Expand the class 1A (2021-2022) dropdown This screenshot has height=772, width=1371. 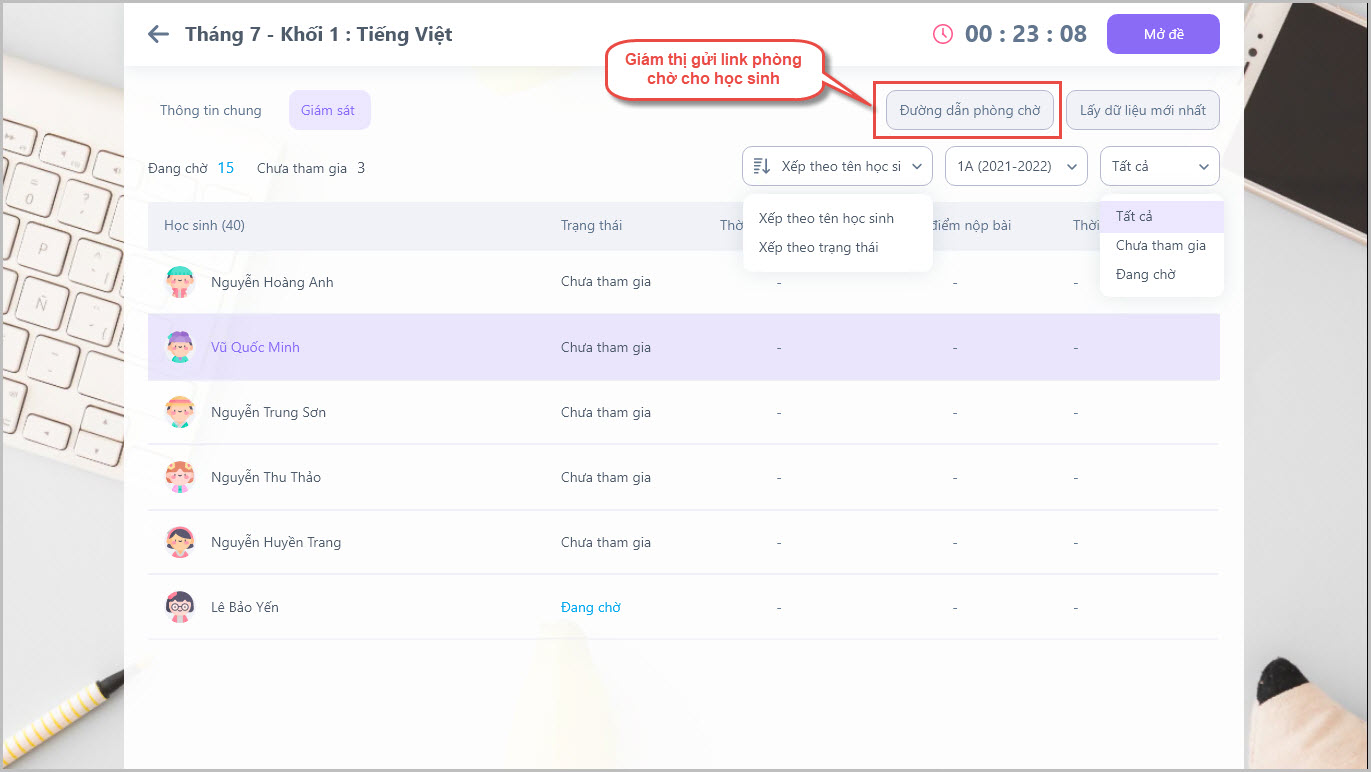[1015, 166]
